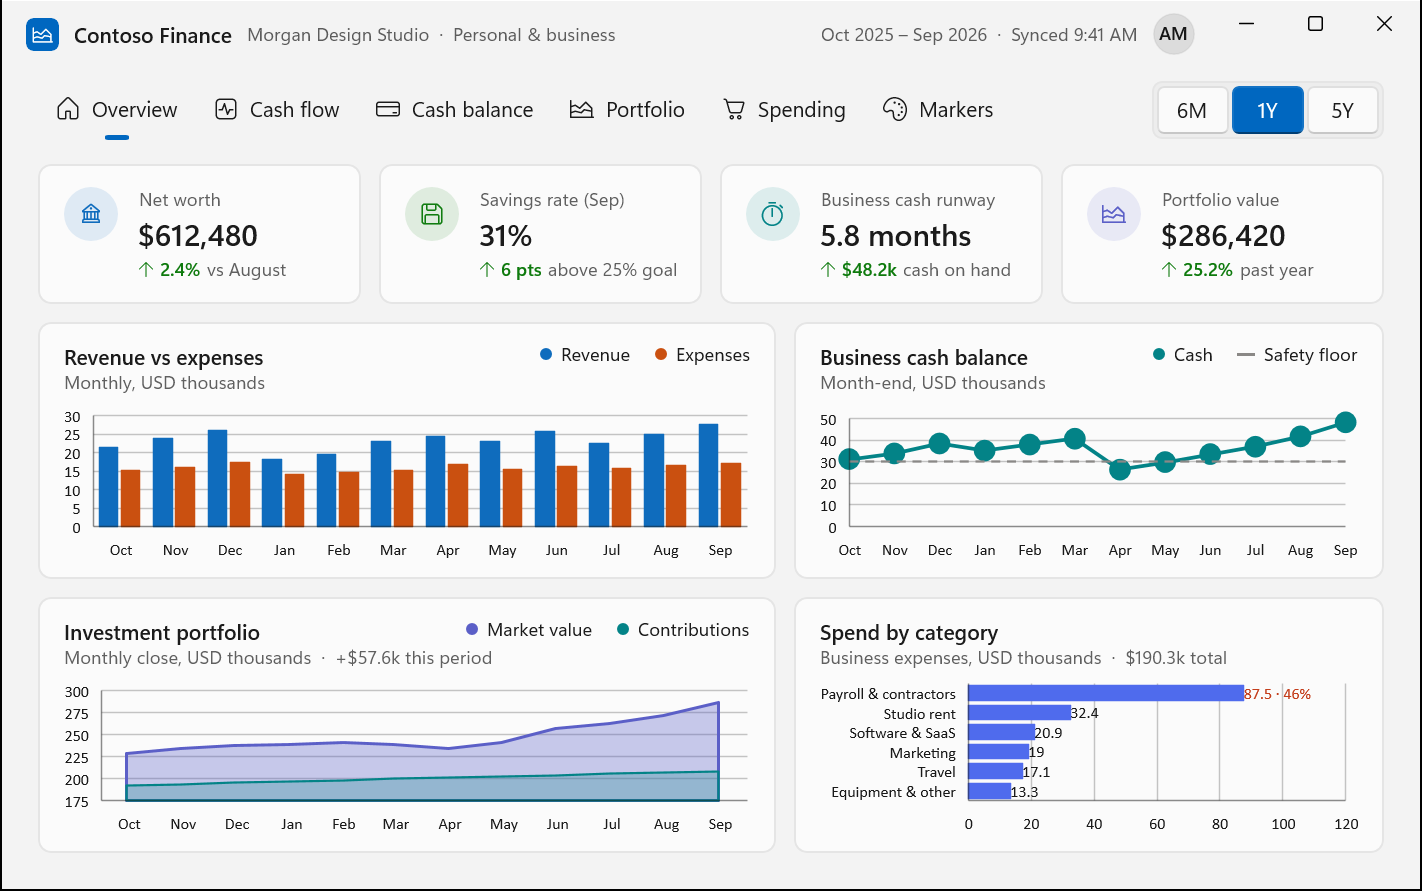The width and height of the screenshot is (1422, 891).
Task: Click the Markers palette icon
Action: coord(895,109)
